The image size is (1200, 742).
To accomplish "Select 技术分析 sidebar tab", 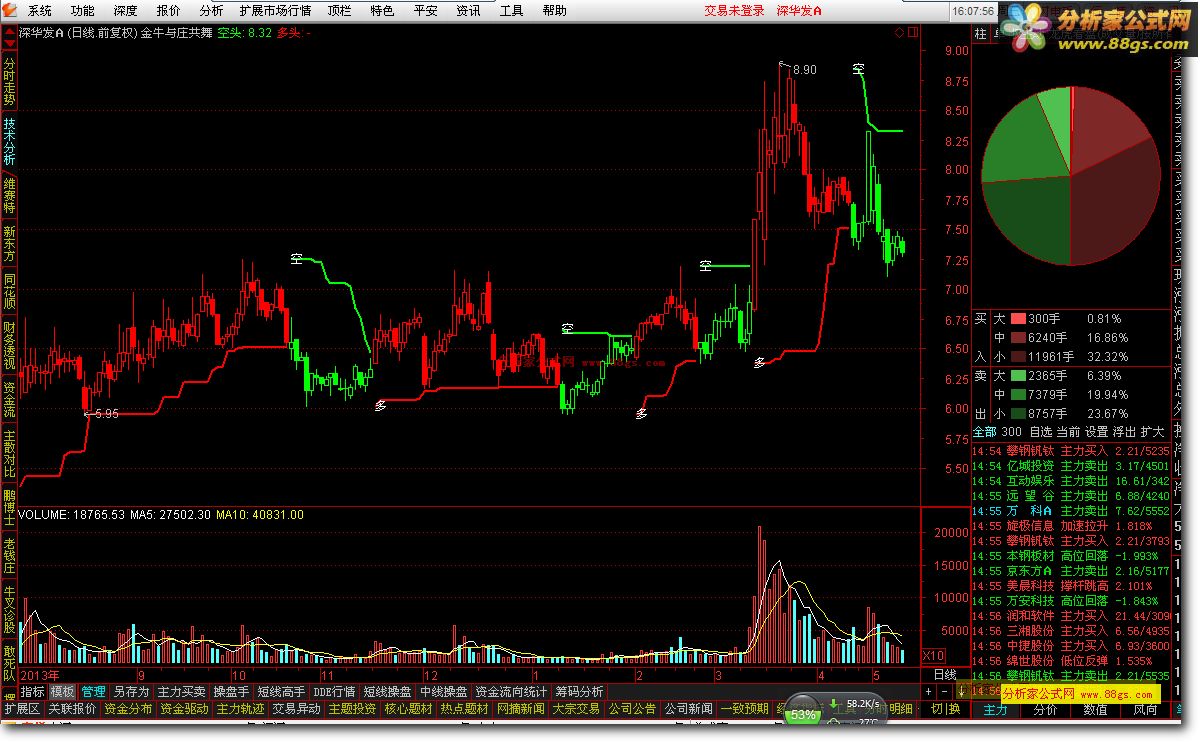I will point(9,141).
